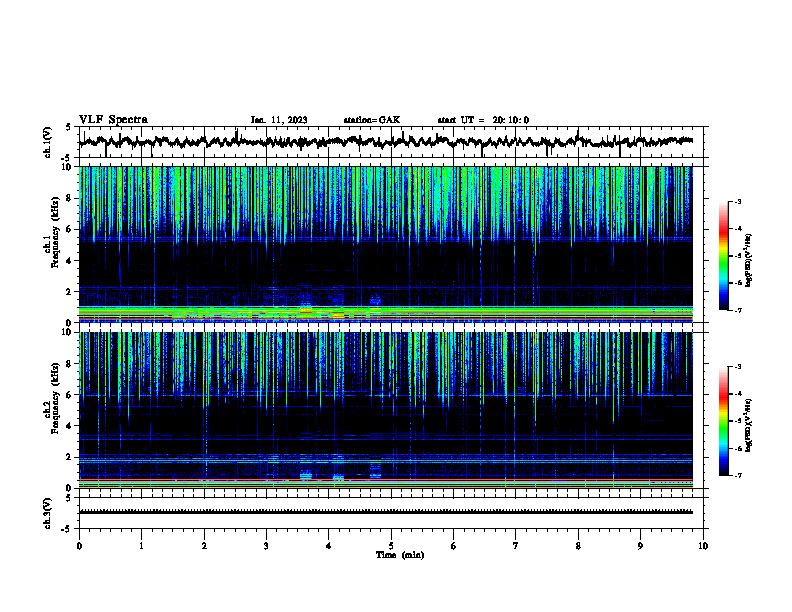792x612 pixels.
Task: Click the ch.1(V) axis label
Action: pyautogui.click(x=48, y=142)
